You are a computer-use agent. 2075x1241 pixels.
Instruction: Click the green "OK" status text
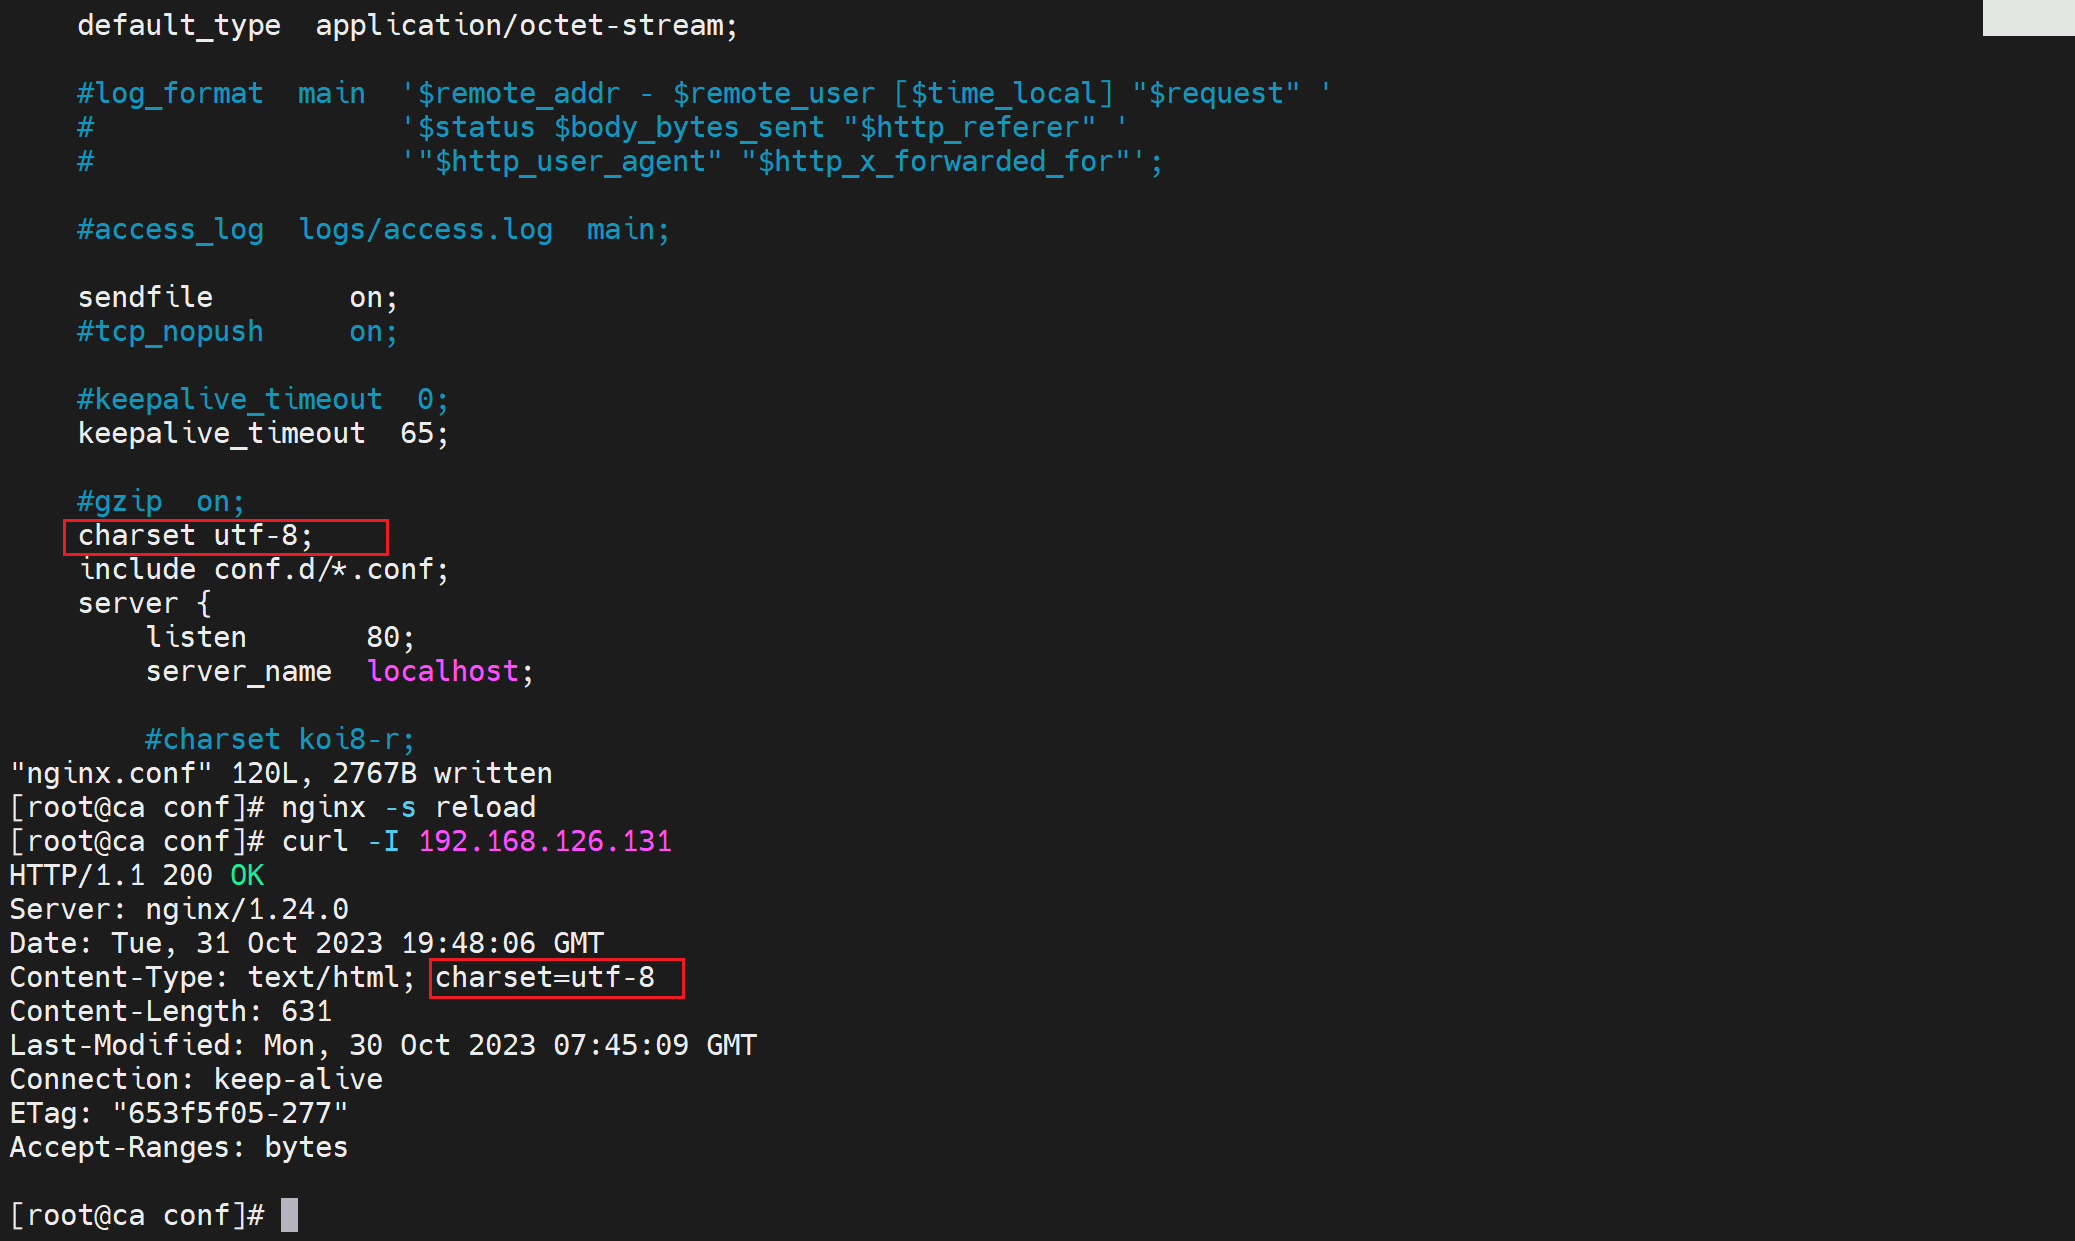pos(247,875)
